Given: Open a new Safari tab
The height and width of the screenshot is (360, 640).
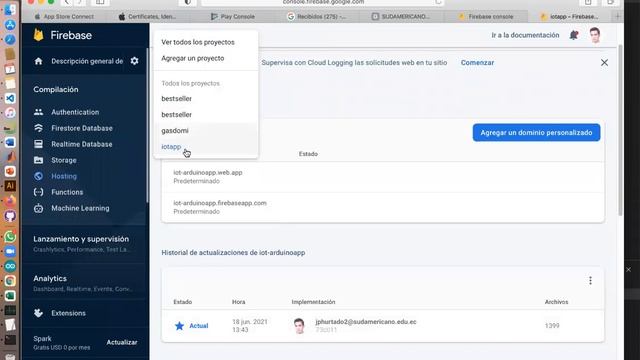Looking at the screenshot, I should coord(618,16).
